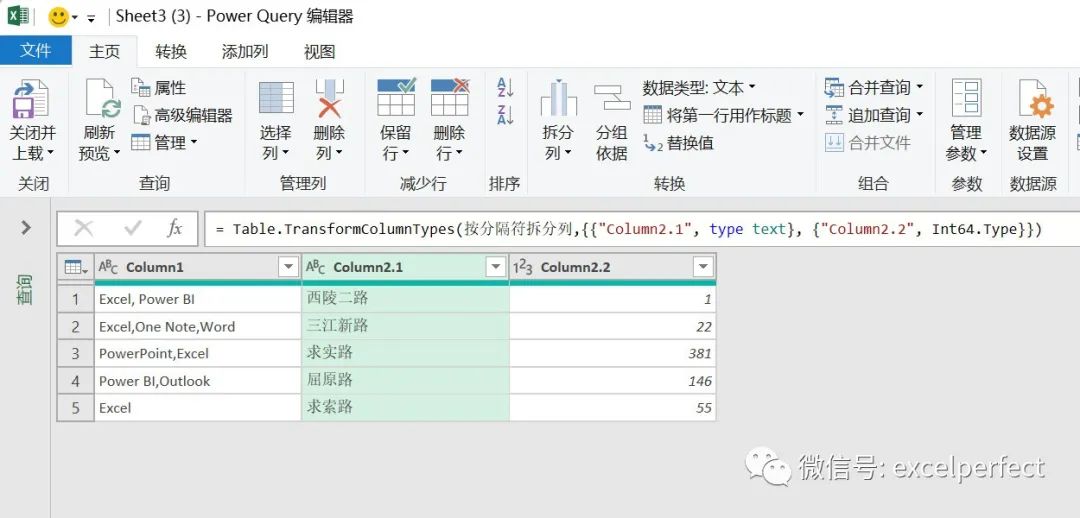This screenshot has width=1080, height=518.
Task: Select cell '求索路'
Action: click(406, 407)
